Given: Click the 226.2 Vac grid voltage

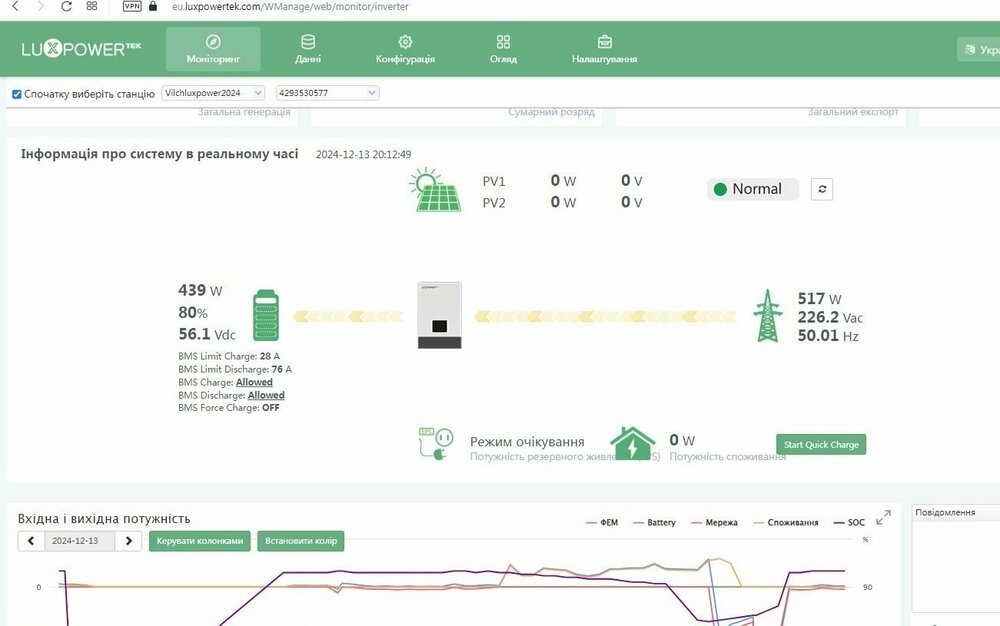Looking at the screenshot, I should [x=830, y=317].
